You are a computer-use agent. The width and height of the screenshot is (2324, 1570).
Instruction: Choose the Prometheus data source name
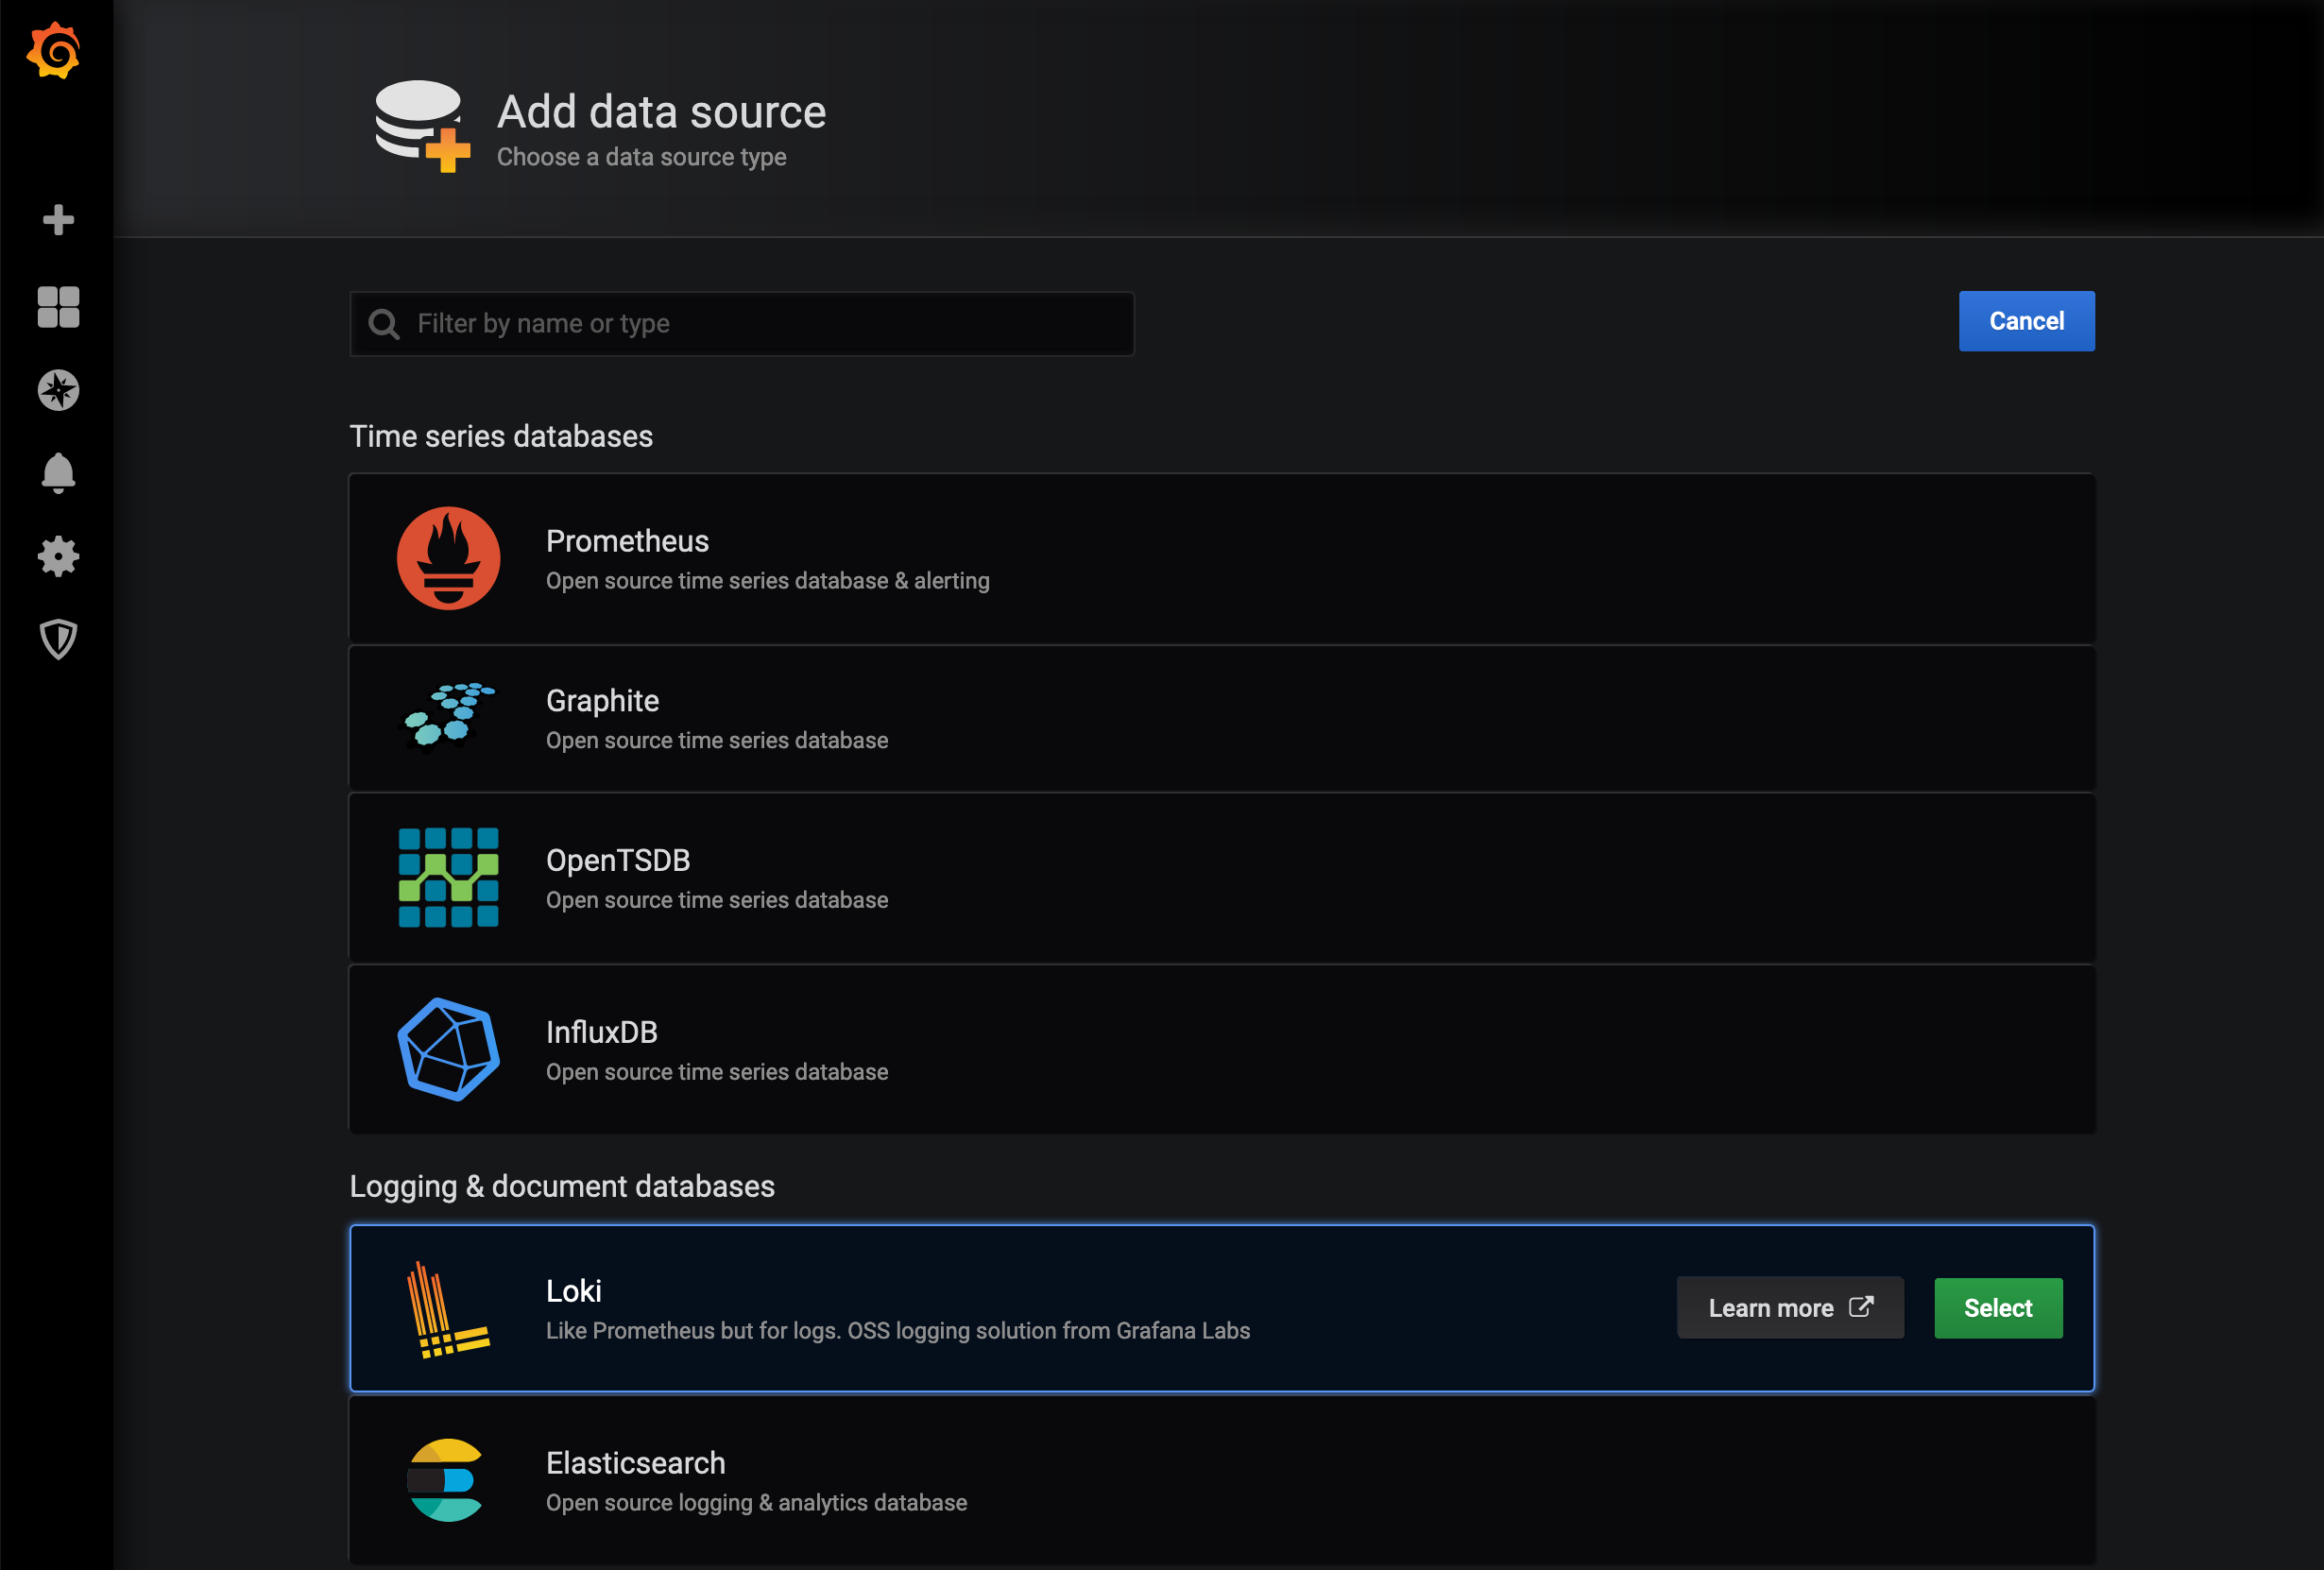tap(627, 541)
